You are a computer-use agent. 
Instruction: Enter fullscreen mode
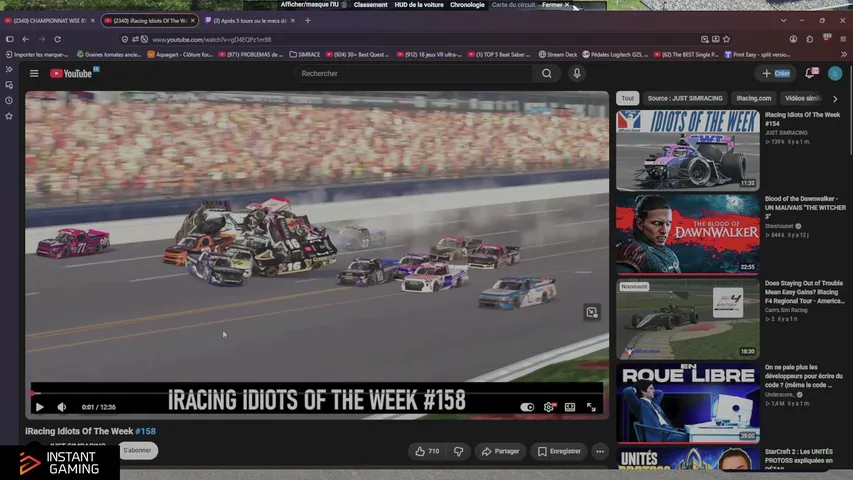[x=591, y=407]
